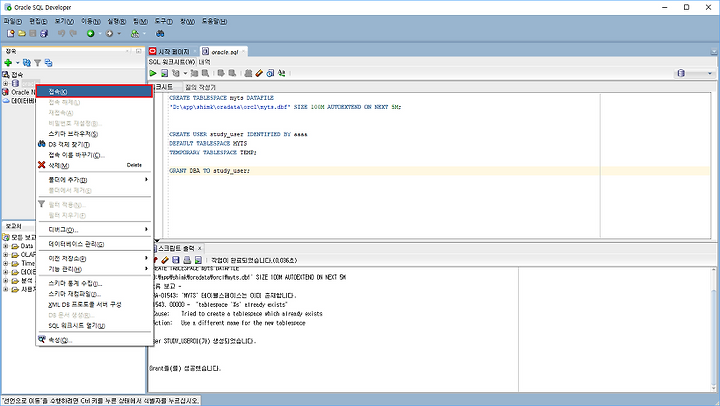This screenshot has width=720, height=406.
Task: Click the Run Script icon in worksheet toolbar
Action: click(164, 73)
